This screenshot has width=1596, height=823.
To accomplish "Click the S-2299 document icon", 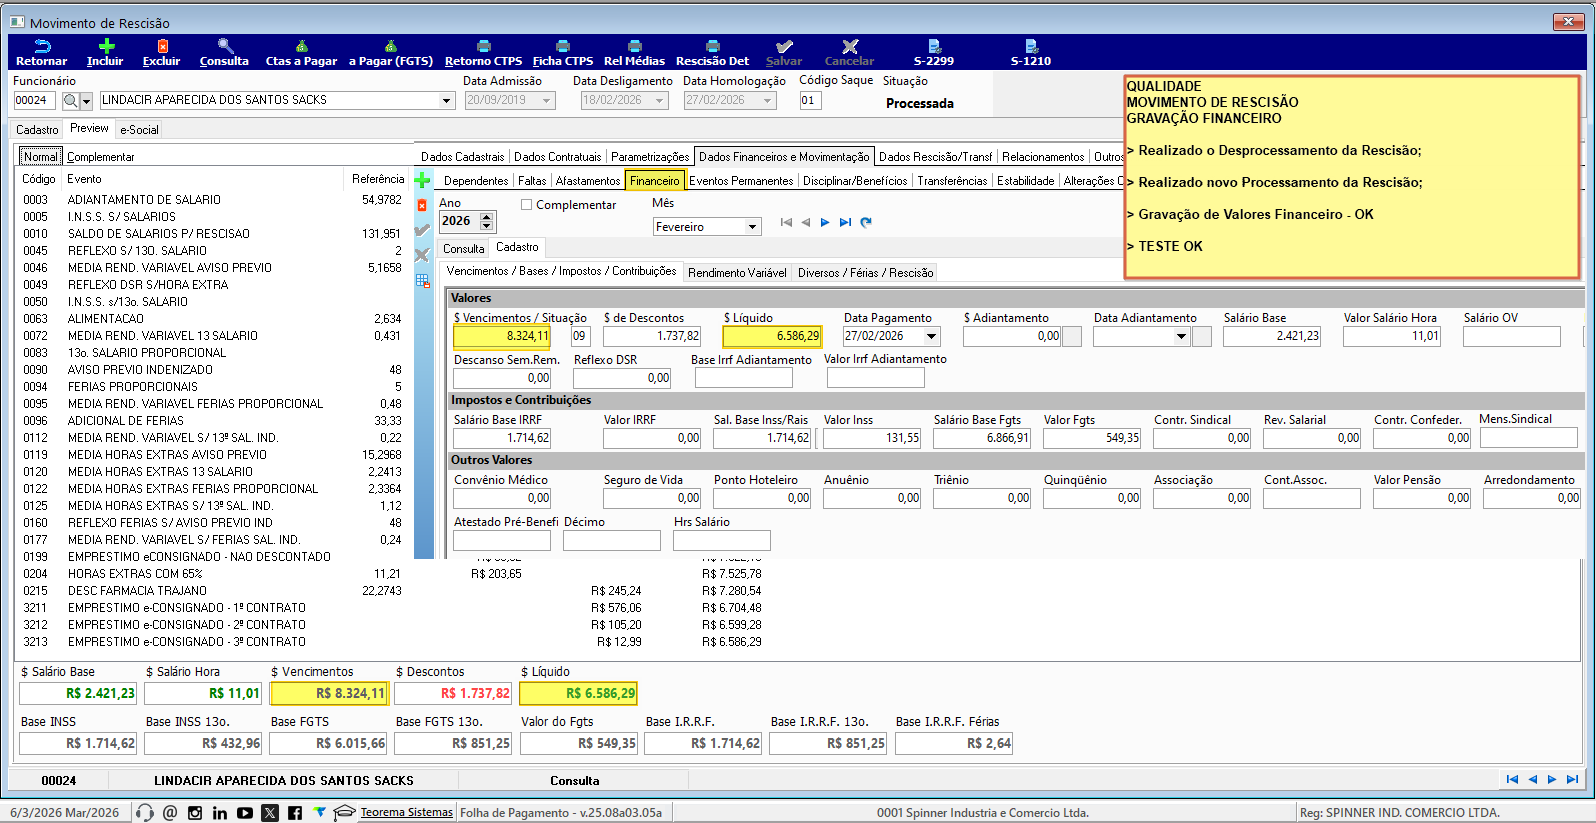I will [934, 46].
